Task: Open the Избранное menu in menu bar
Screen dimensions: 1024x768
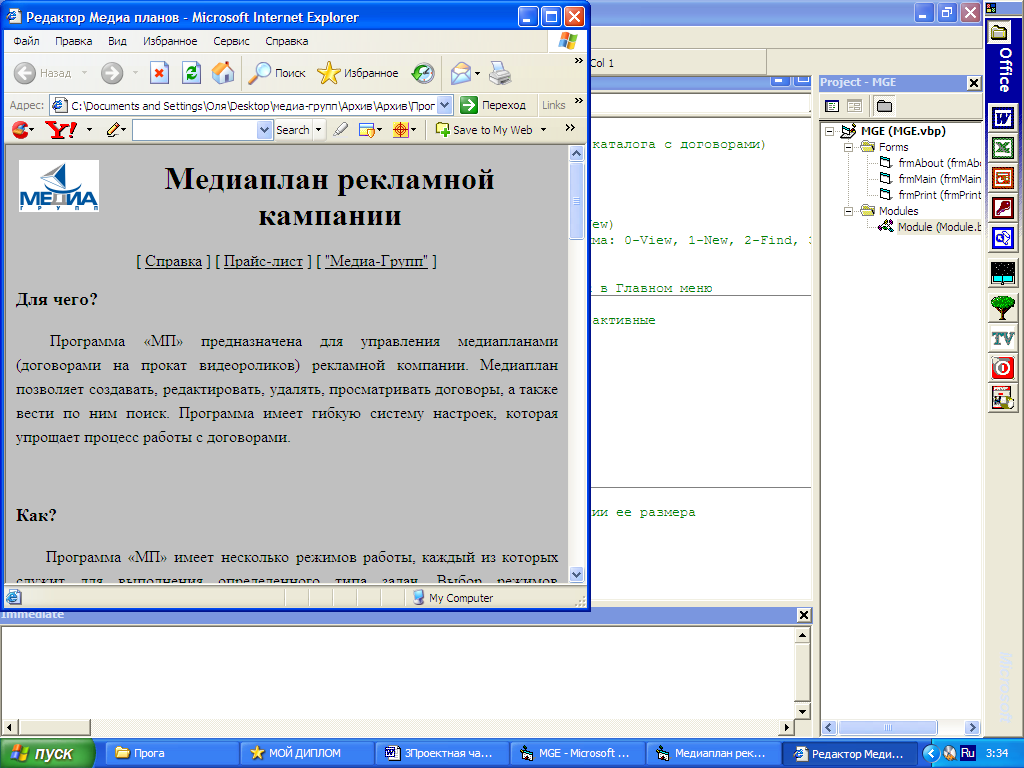Action: 170,41
